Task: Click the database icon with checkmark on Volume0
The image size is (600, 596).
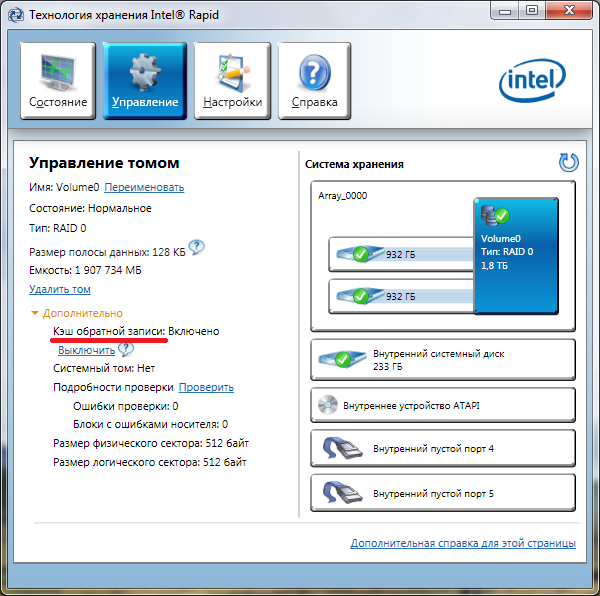Action: [495, 215]
